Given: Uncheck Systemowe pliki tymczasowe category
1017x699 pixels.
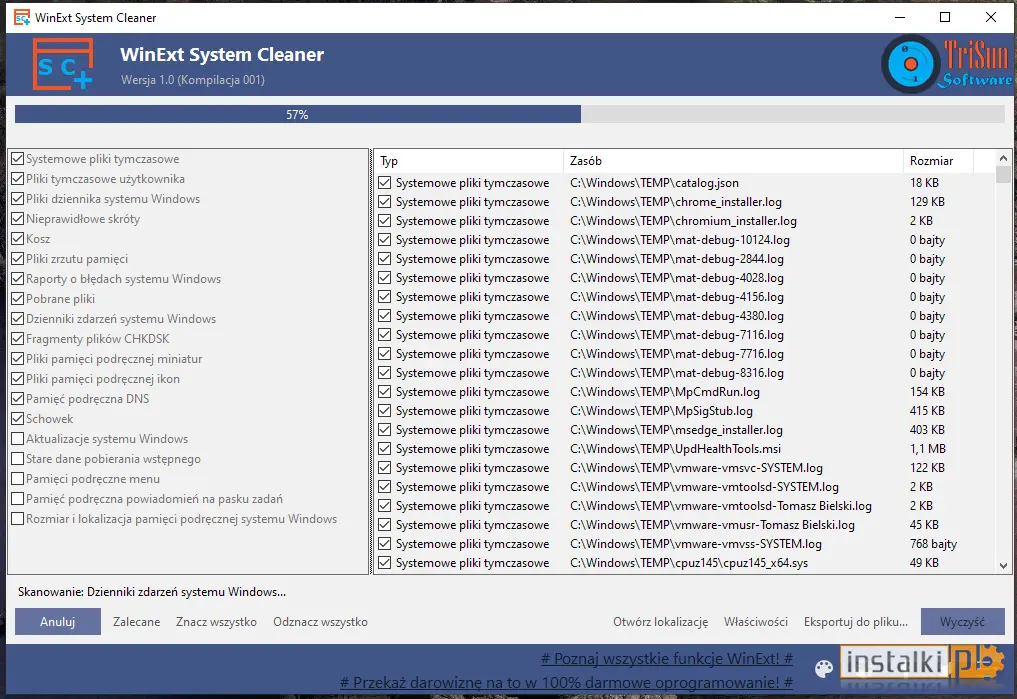Looking at the screenshot, I should point(18,159).
